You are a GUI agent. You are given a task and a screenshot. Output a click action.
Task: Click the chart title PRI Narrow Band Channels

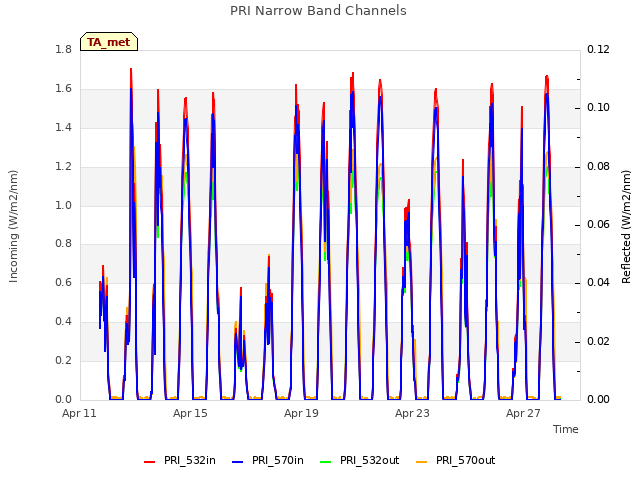point(318,11)
